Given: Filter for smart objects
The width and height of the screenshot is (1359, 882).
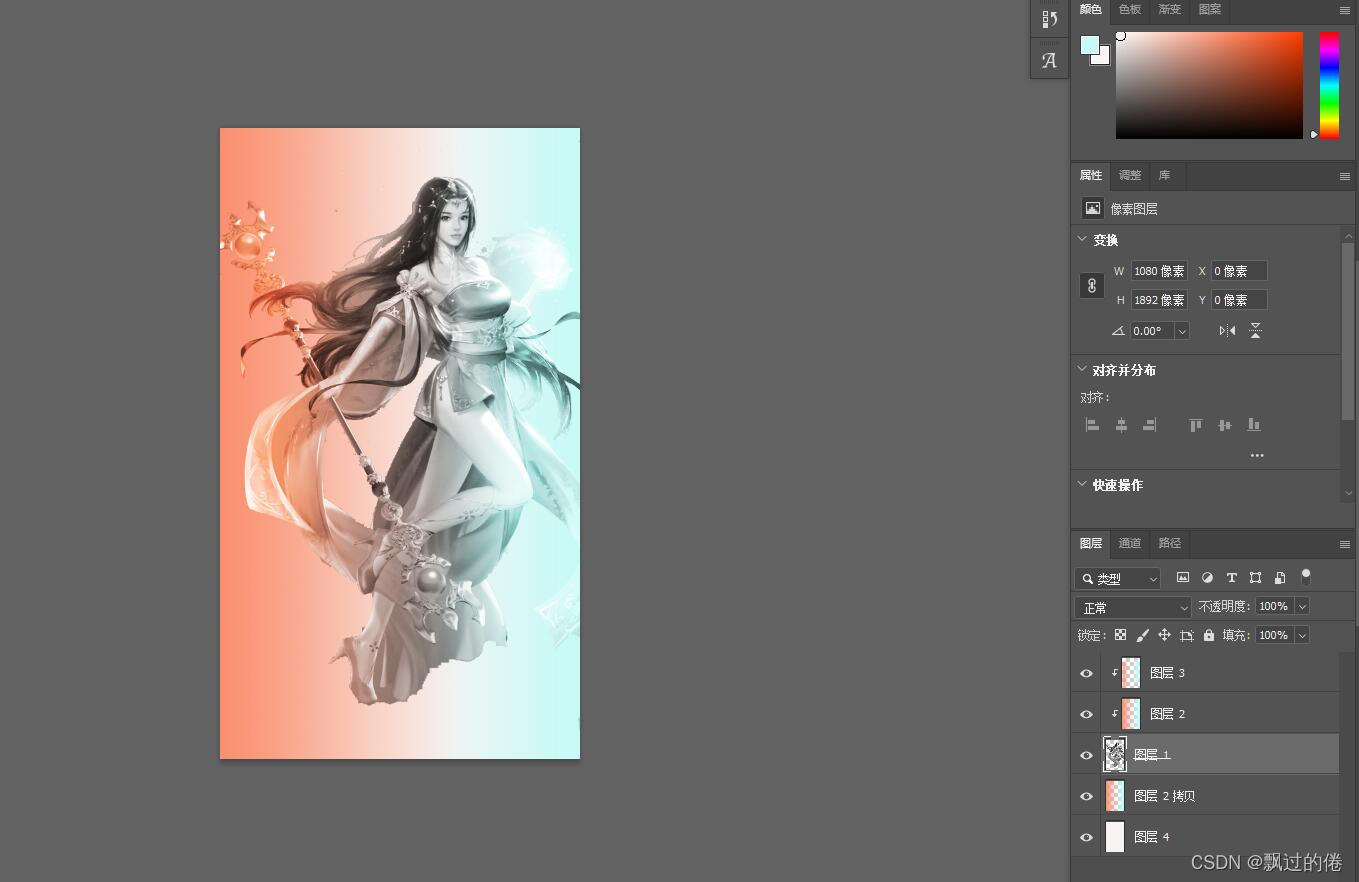Looking at the screenshot, I should click(1280, 578).
